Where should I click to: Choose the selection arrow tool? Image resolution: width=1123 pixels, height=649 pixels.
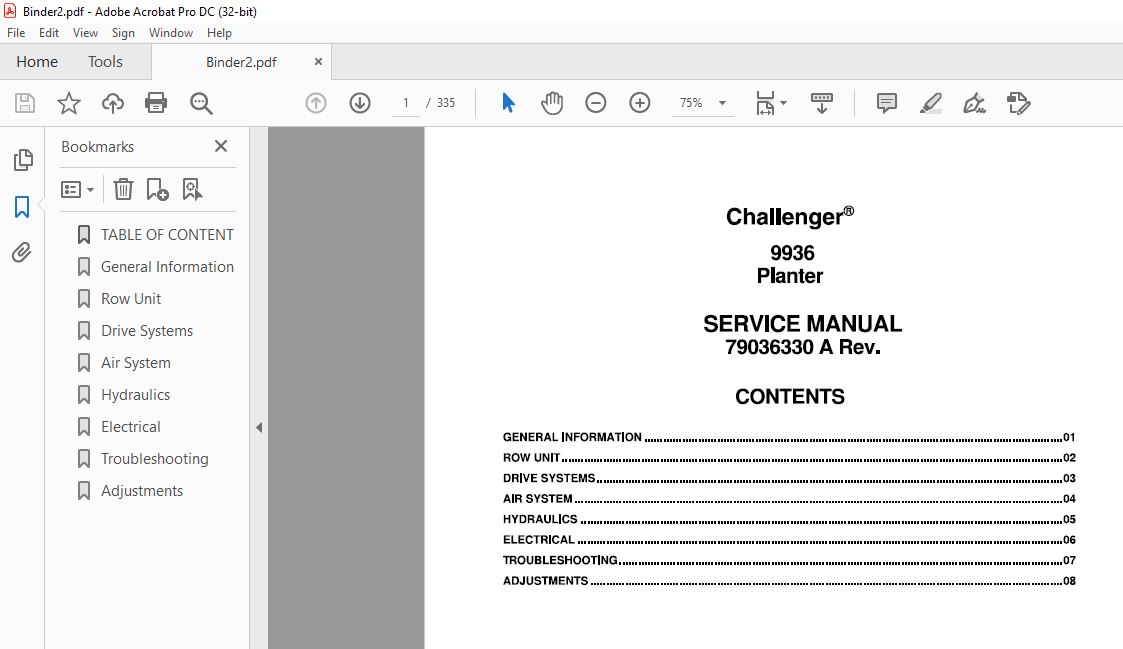509,103
